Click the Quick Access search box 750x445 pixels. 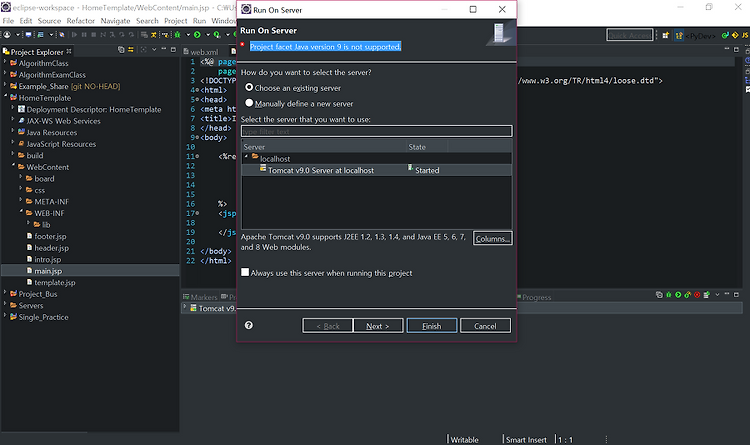point(629,35)
